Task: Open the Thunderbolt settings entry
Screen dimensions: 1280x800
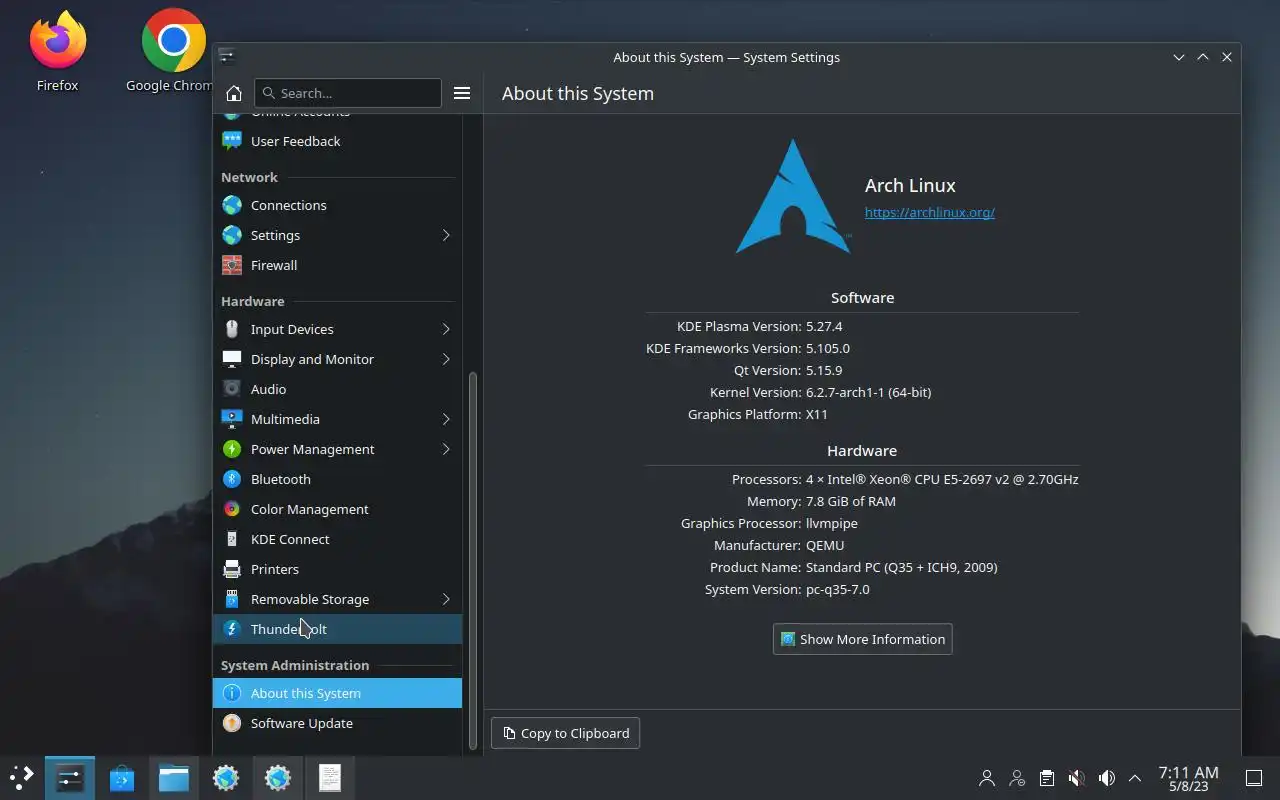Action: coord(337,629)
